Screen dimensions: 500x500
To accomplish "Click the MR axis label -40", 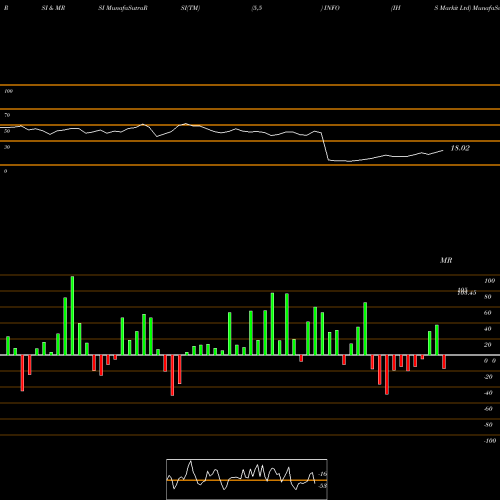I will tap(488, 393).
